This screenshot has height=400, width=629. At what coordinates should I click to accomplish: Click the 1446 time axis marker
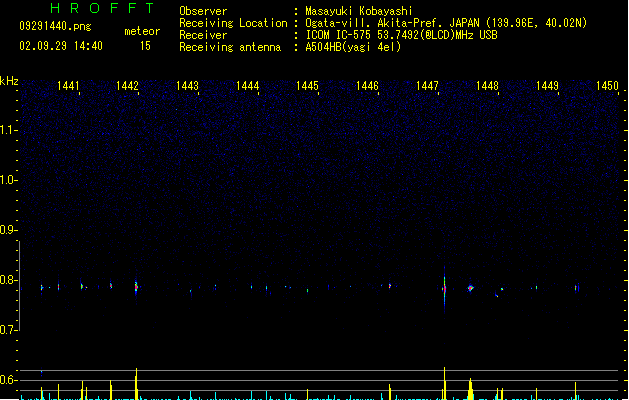pos(367,86)
